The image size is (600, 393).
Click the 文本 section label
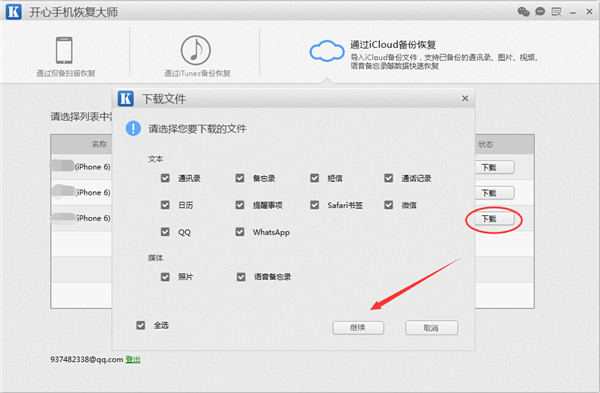(x=156, y=159)
